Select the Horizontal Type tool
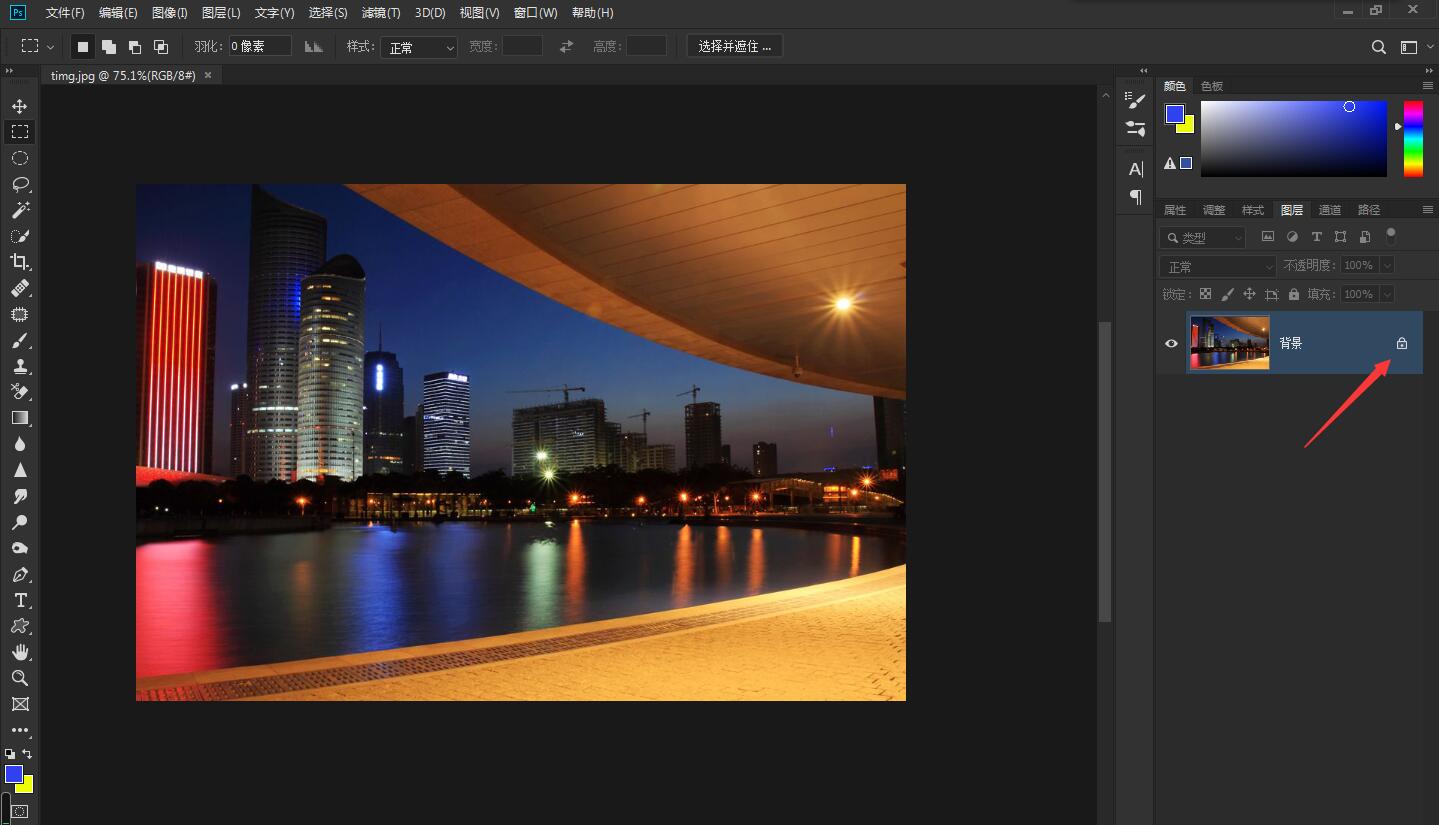 pyautogui.click(x=20, y=600)
